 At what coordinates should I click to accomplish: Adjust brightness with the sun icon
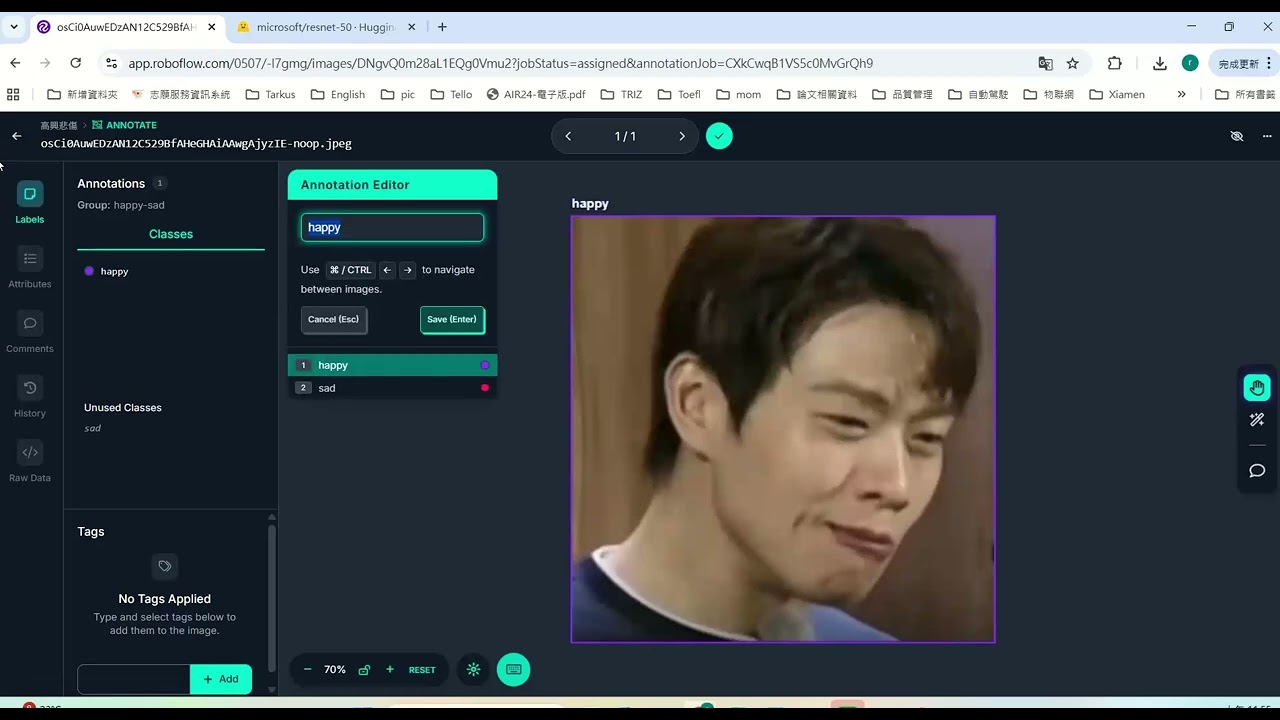[x=473, y=670]
